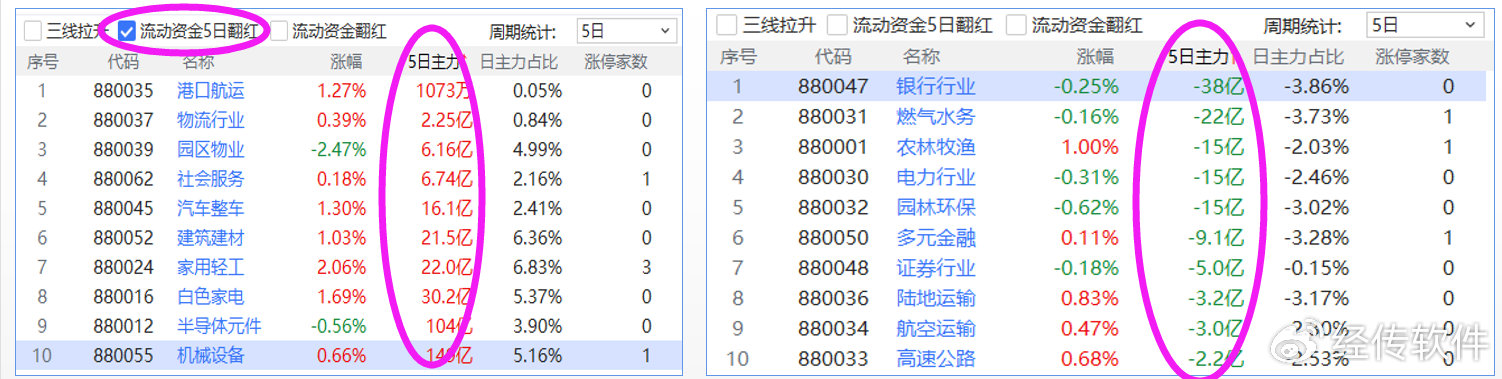Screen dimensions: 1502x379
Task: Sort right panel by 涨幅 column header
Action: coord(1096,56)
